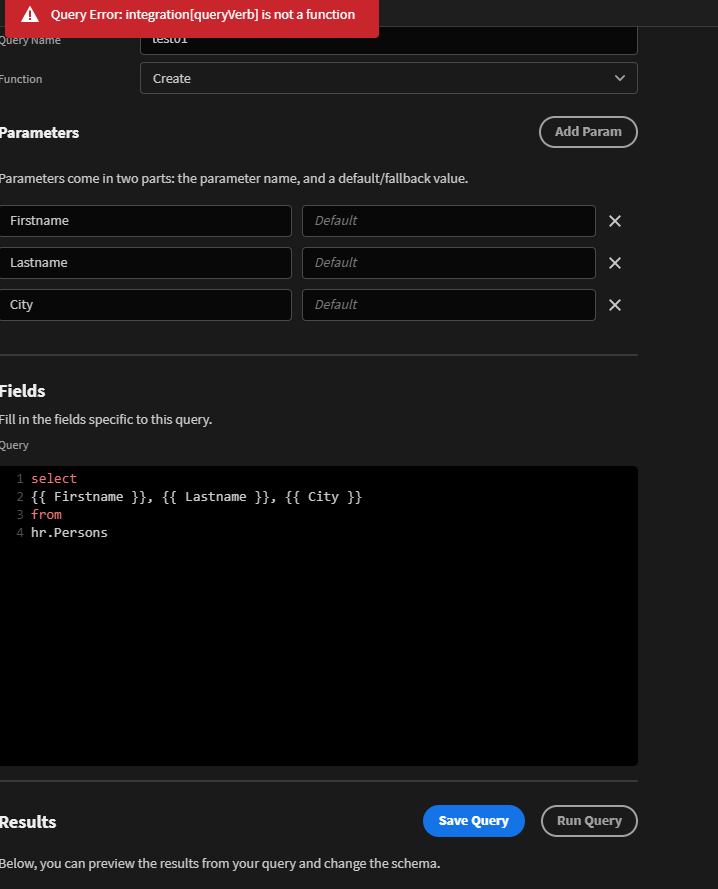The height and width of the screenshot is (889, 718).
Task: Remove the Firstname parameter with its X icon
Action: (614, 221)
